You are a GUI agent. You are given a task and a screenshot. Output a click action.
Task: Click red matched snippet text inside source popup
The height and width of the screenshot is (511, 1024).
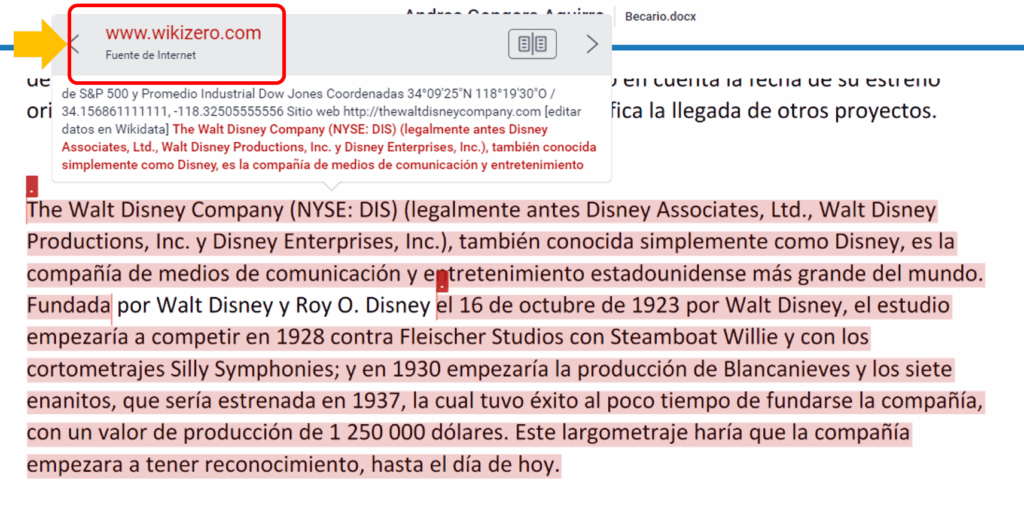pyautogui.click(x=380, y=147)
